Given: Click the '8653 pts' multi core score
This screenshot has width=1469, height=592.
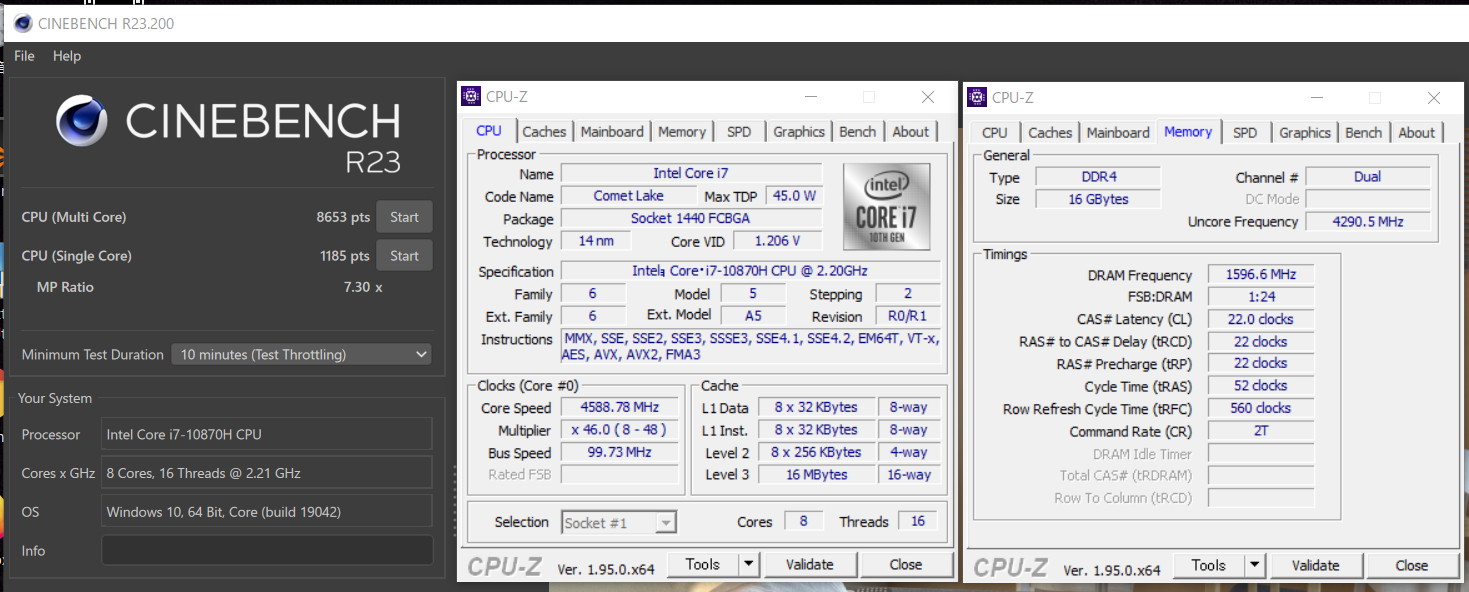Looking at the screenshot, I should [343, 217].
